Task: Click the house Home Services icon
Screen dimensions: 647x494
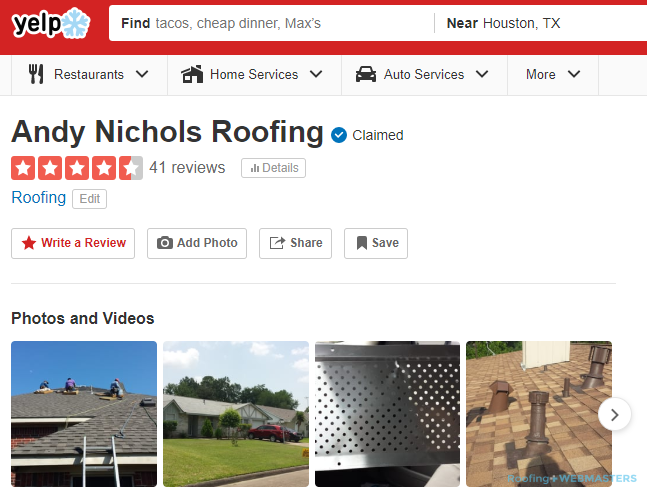Action: [192, 74]
